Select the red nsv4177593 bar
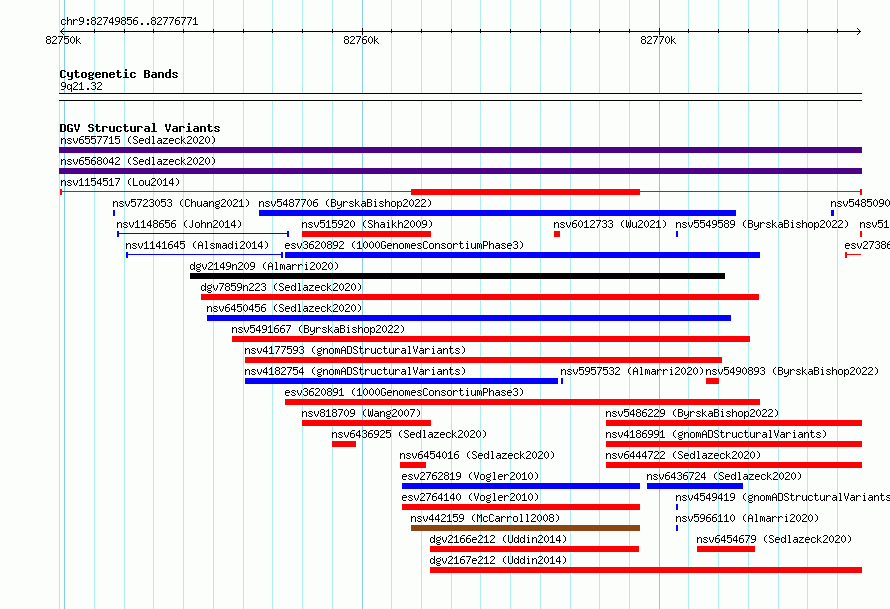Viewport: 890px width, 609px height. [x=484, y=360]
